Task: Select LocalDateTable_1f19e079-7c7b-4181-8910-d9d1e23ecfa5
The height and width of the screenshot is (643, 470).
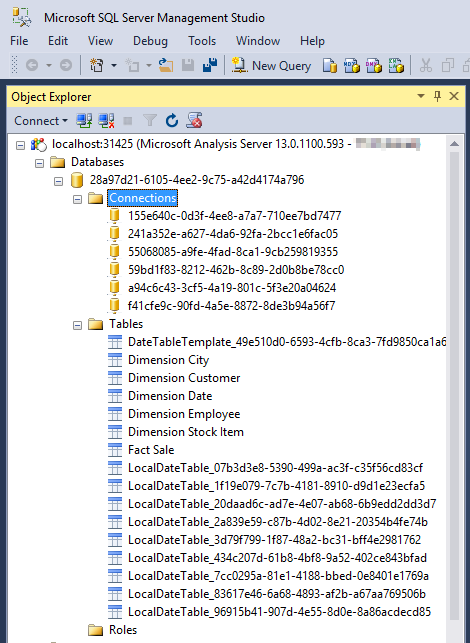Action: tap(276, 486)
